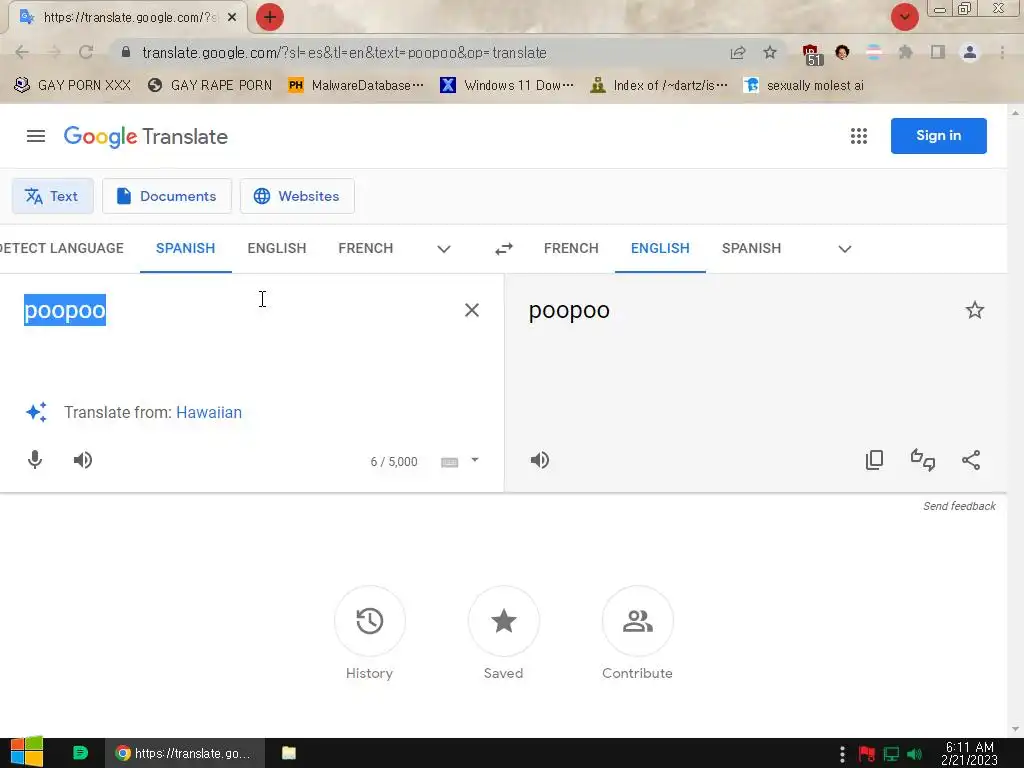Open translation History
The width and height of the screenshot is (1024, 768).
370,621
